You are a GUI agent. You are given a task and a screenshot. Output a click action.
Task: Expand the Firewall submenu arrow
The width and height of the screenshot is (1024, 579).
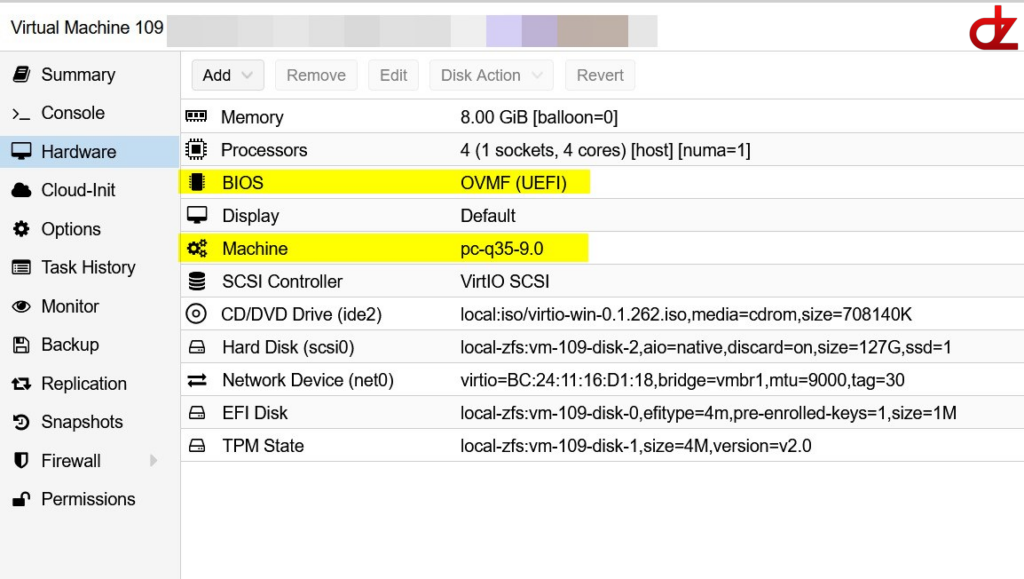coord(153,461)
